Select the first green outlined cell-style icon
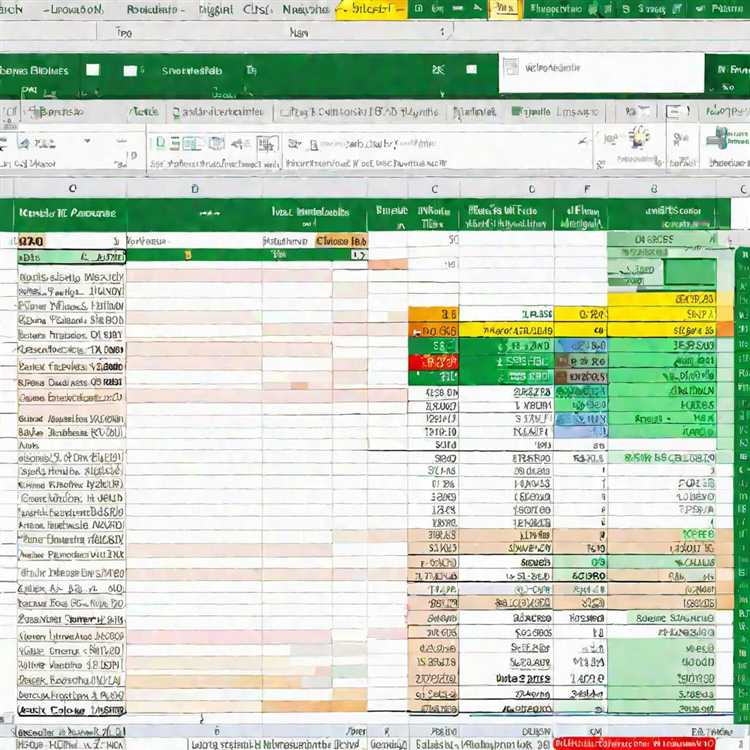 [160, 143]
